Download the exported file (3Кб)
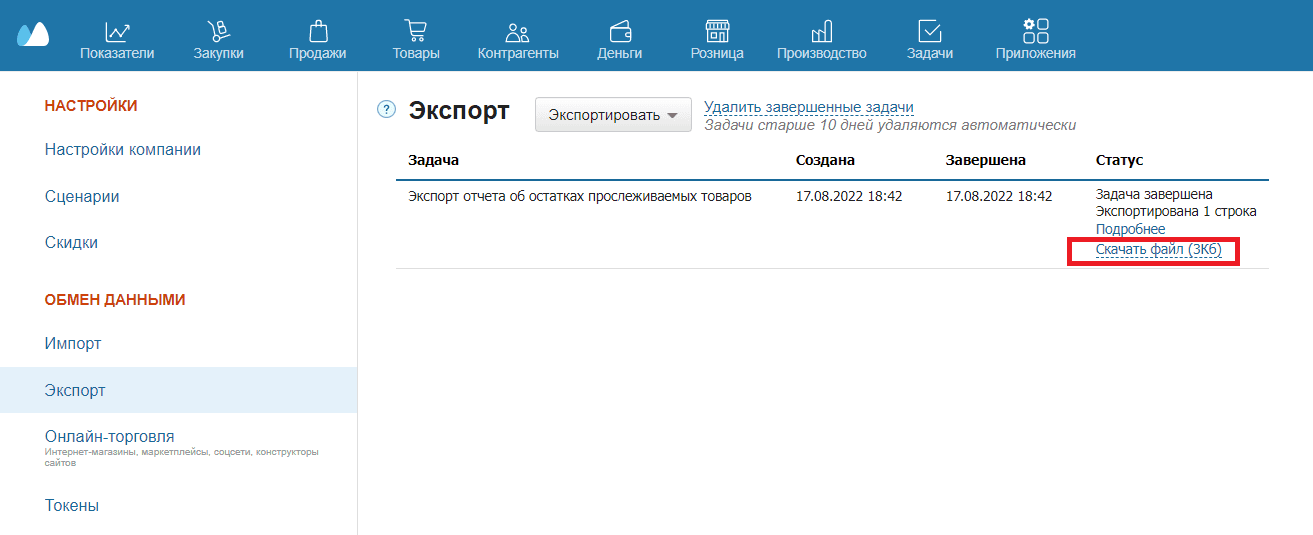 coord(1158,249)
